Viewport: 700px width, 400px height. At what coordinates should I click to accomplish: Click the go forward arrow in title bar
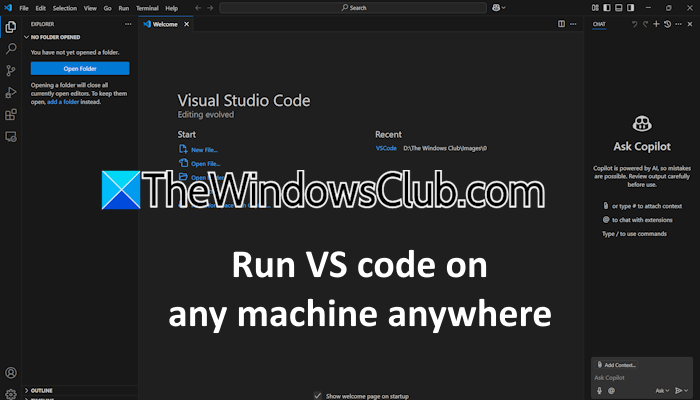pyautogui.click(x=210, y=8)
